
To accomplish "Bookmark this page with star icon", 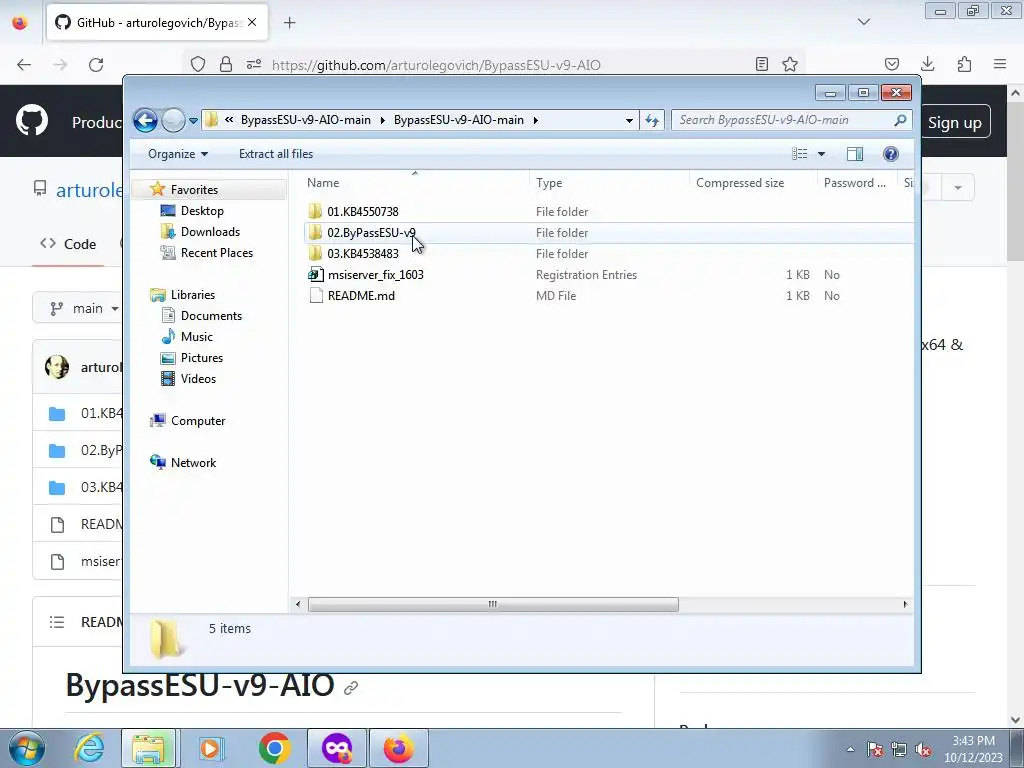I will click(790, 65).
